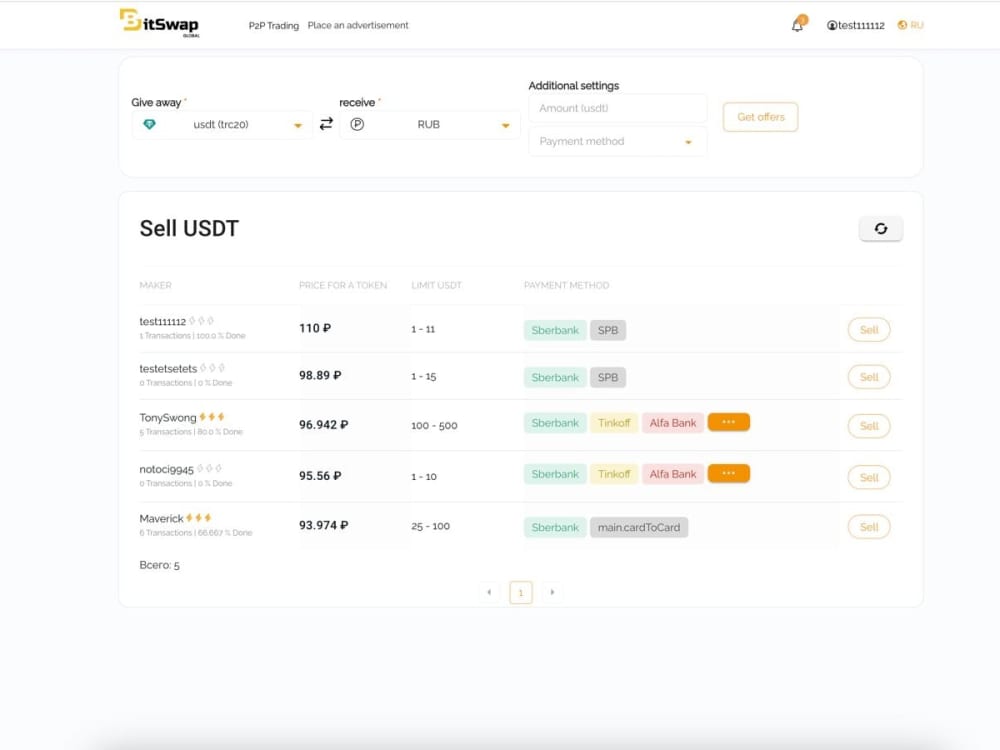Focus the Amount (usdt) input field

(617, 108)
